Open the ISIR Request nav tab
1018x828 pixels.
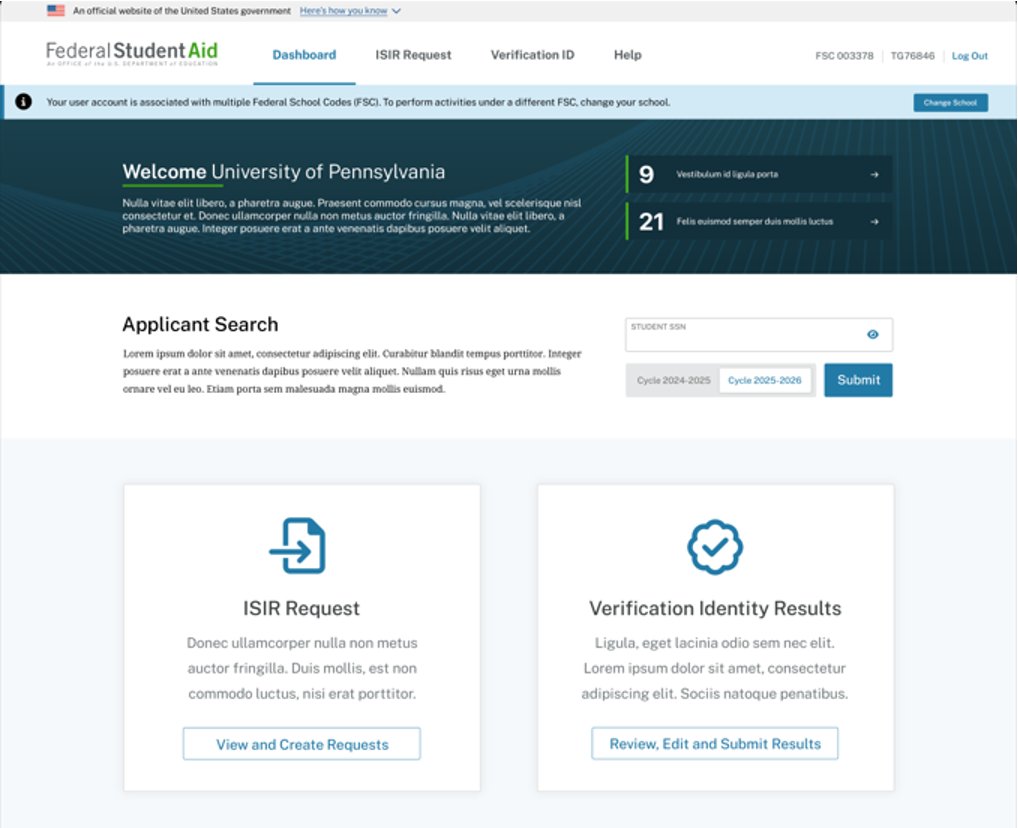pos(413,55)
